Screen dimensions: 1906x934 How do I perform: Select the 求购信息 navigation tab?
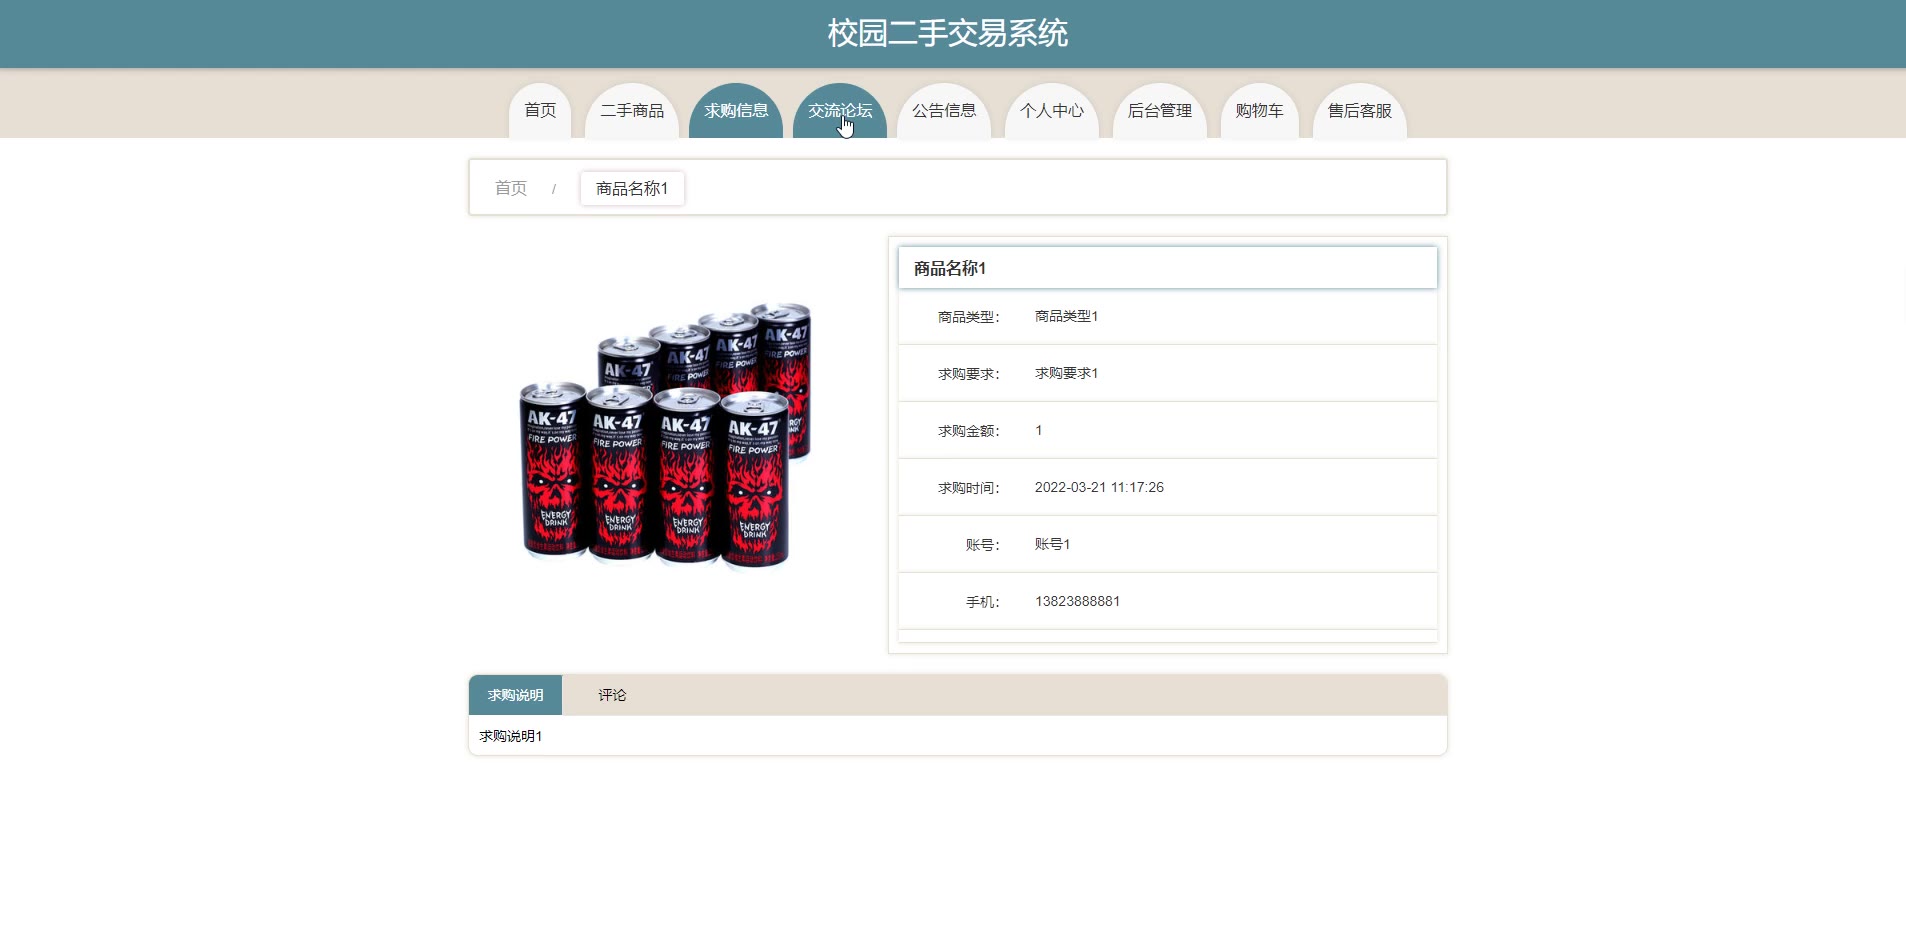(x=736, y=111)
